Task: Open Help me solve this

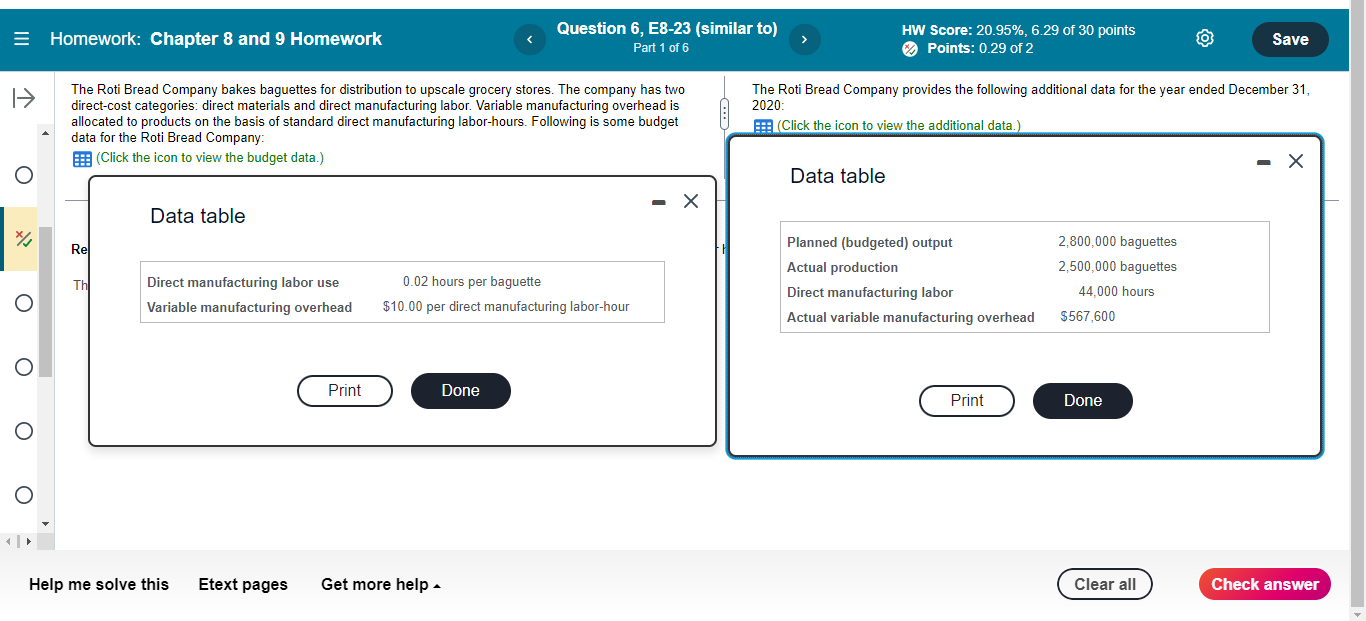Action: (99, 584)
